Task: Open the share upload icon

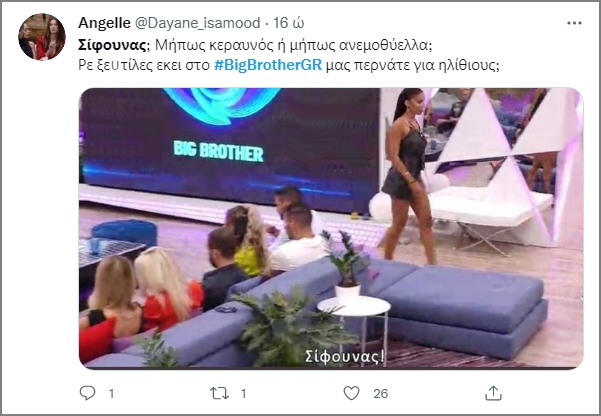Action: [x=493, y=393]
